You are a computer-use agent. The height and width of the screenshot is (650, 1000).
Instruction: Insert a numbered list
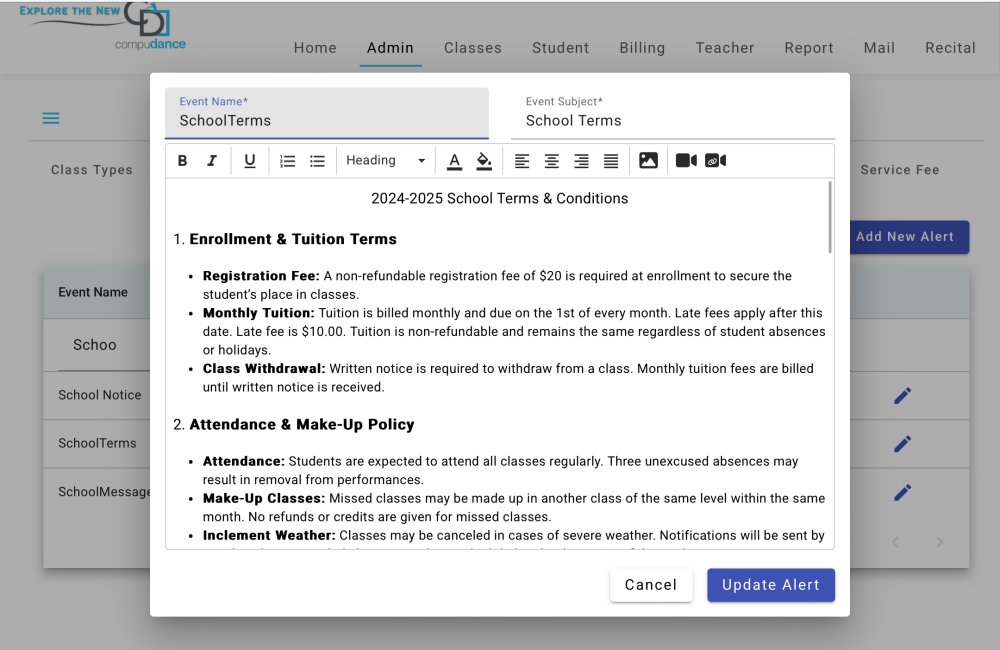point(288,161)
